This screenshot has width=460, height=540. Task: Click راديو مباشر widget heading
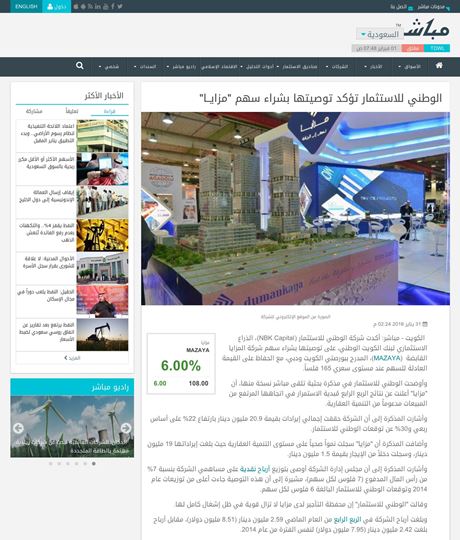110,387
